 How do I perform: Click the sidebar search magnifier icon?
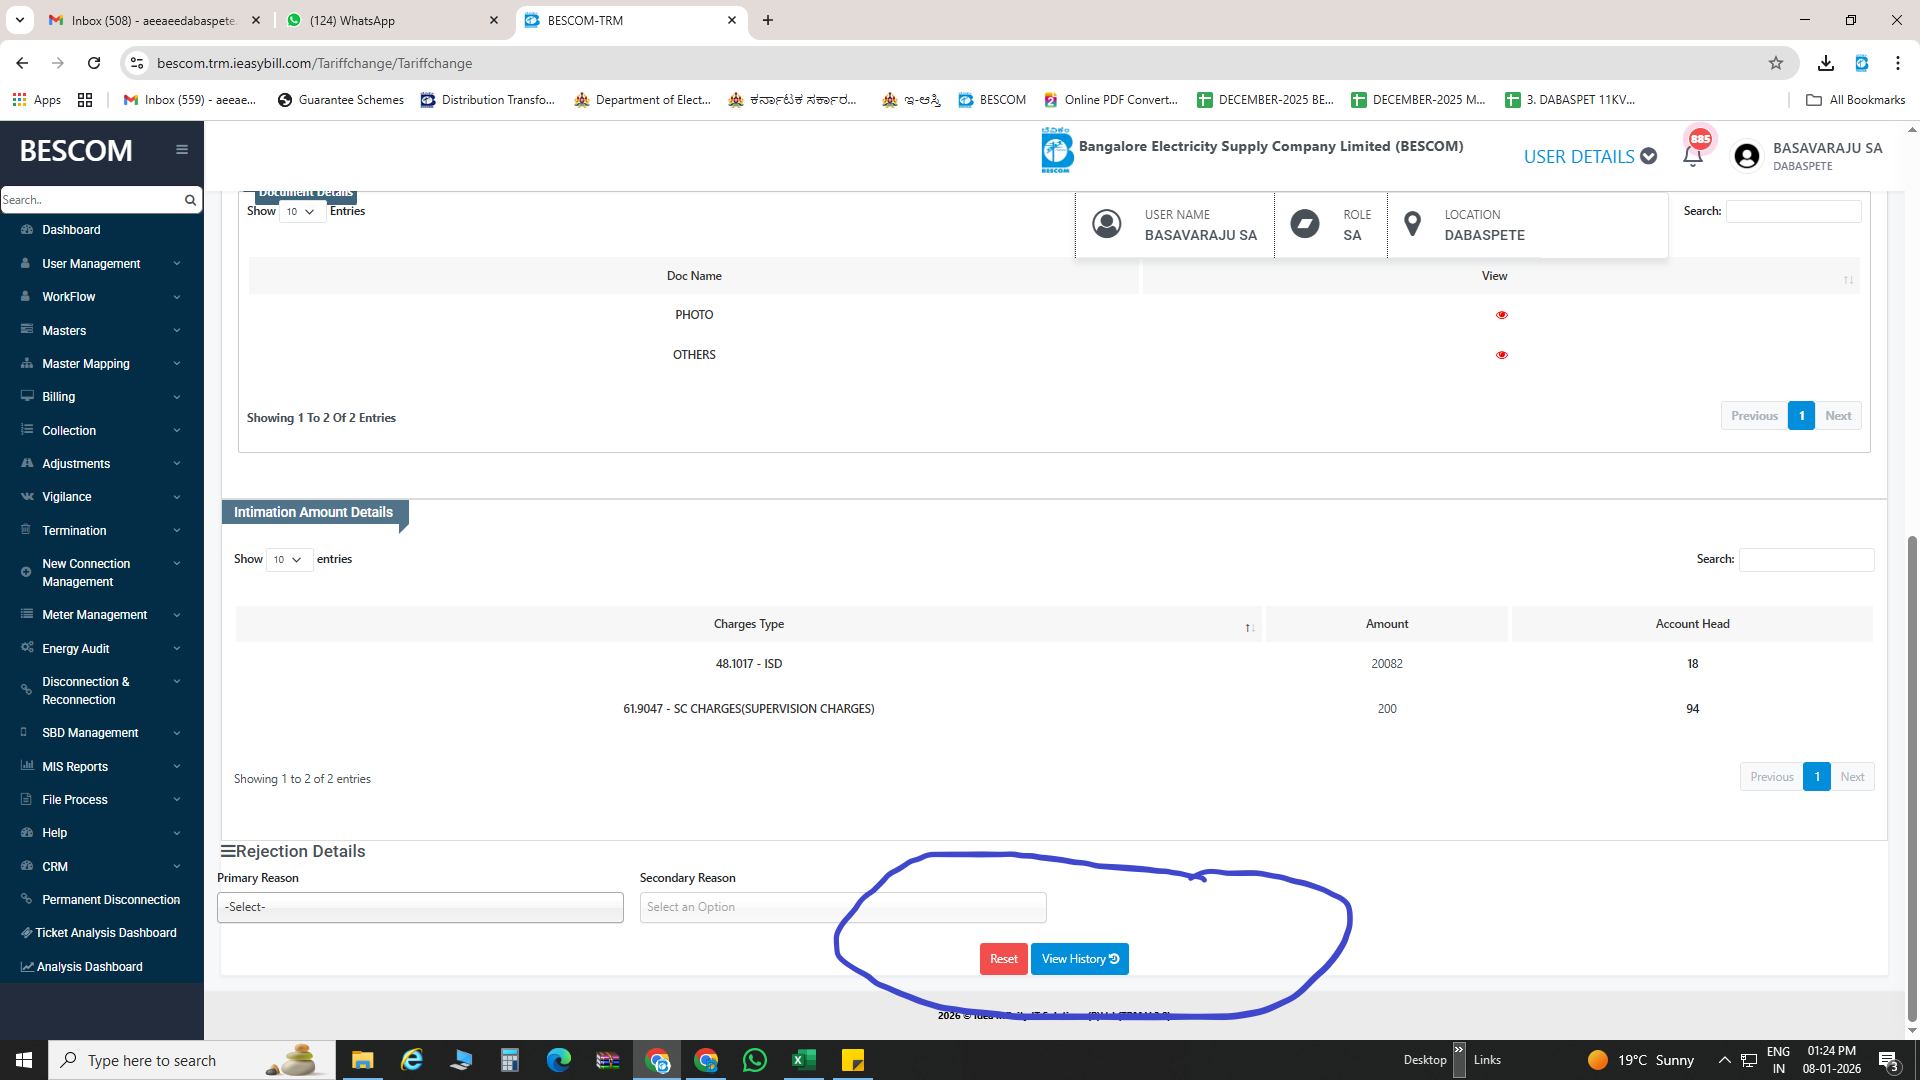point(190,200)
